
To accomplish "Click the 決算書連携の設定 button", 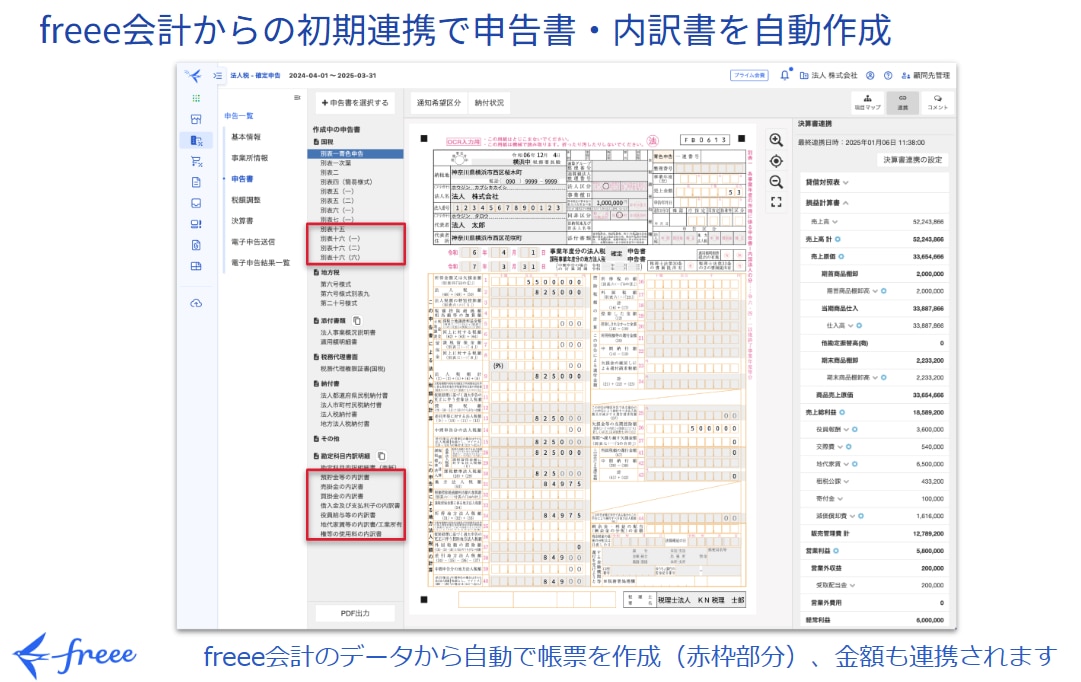I will click(912, 159).
